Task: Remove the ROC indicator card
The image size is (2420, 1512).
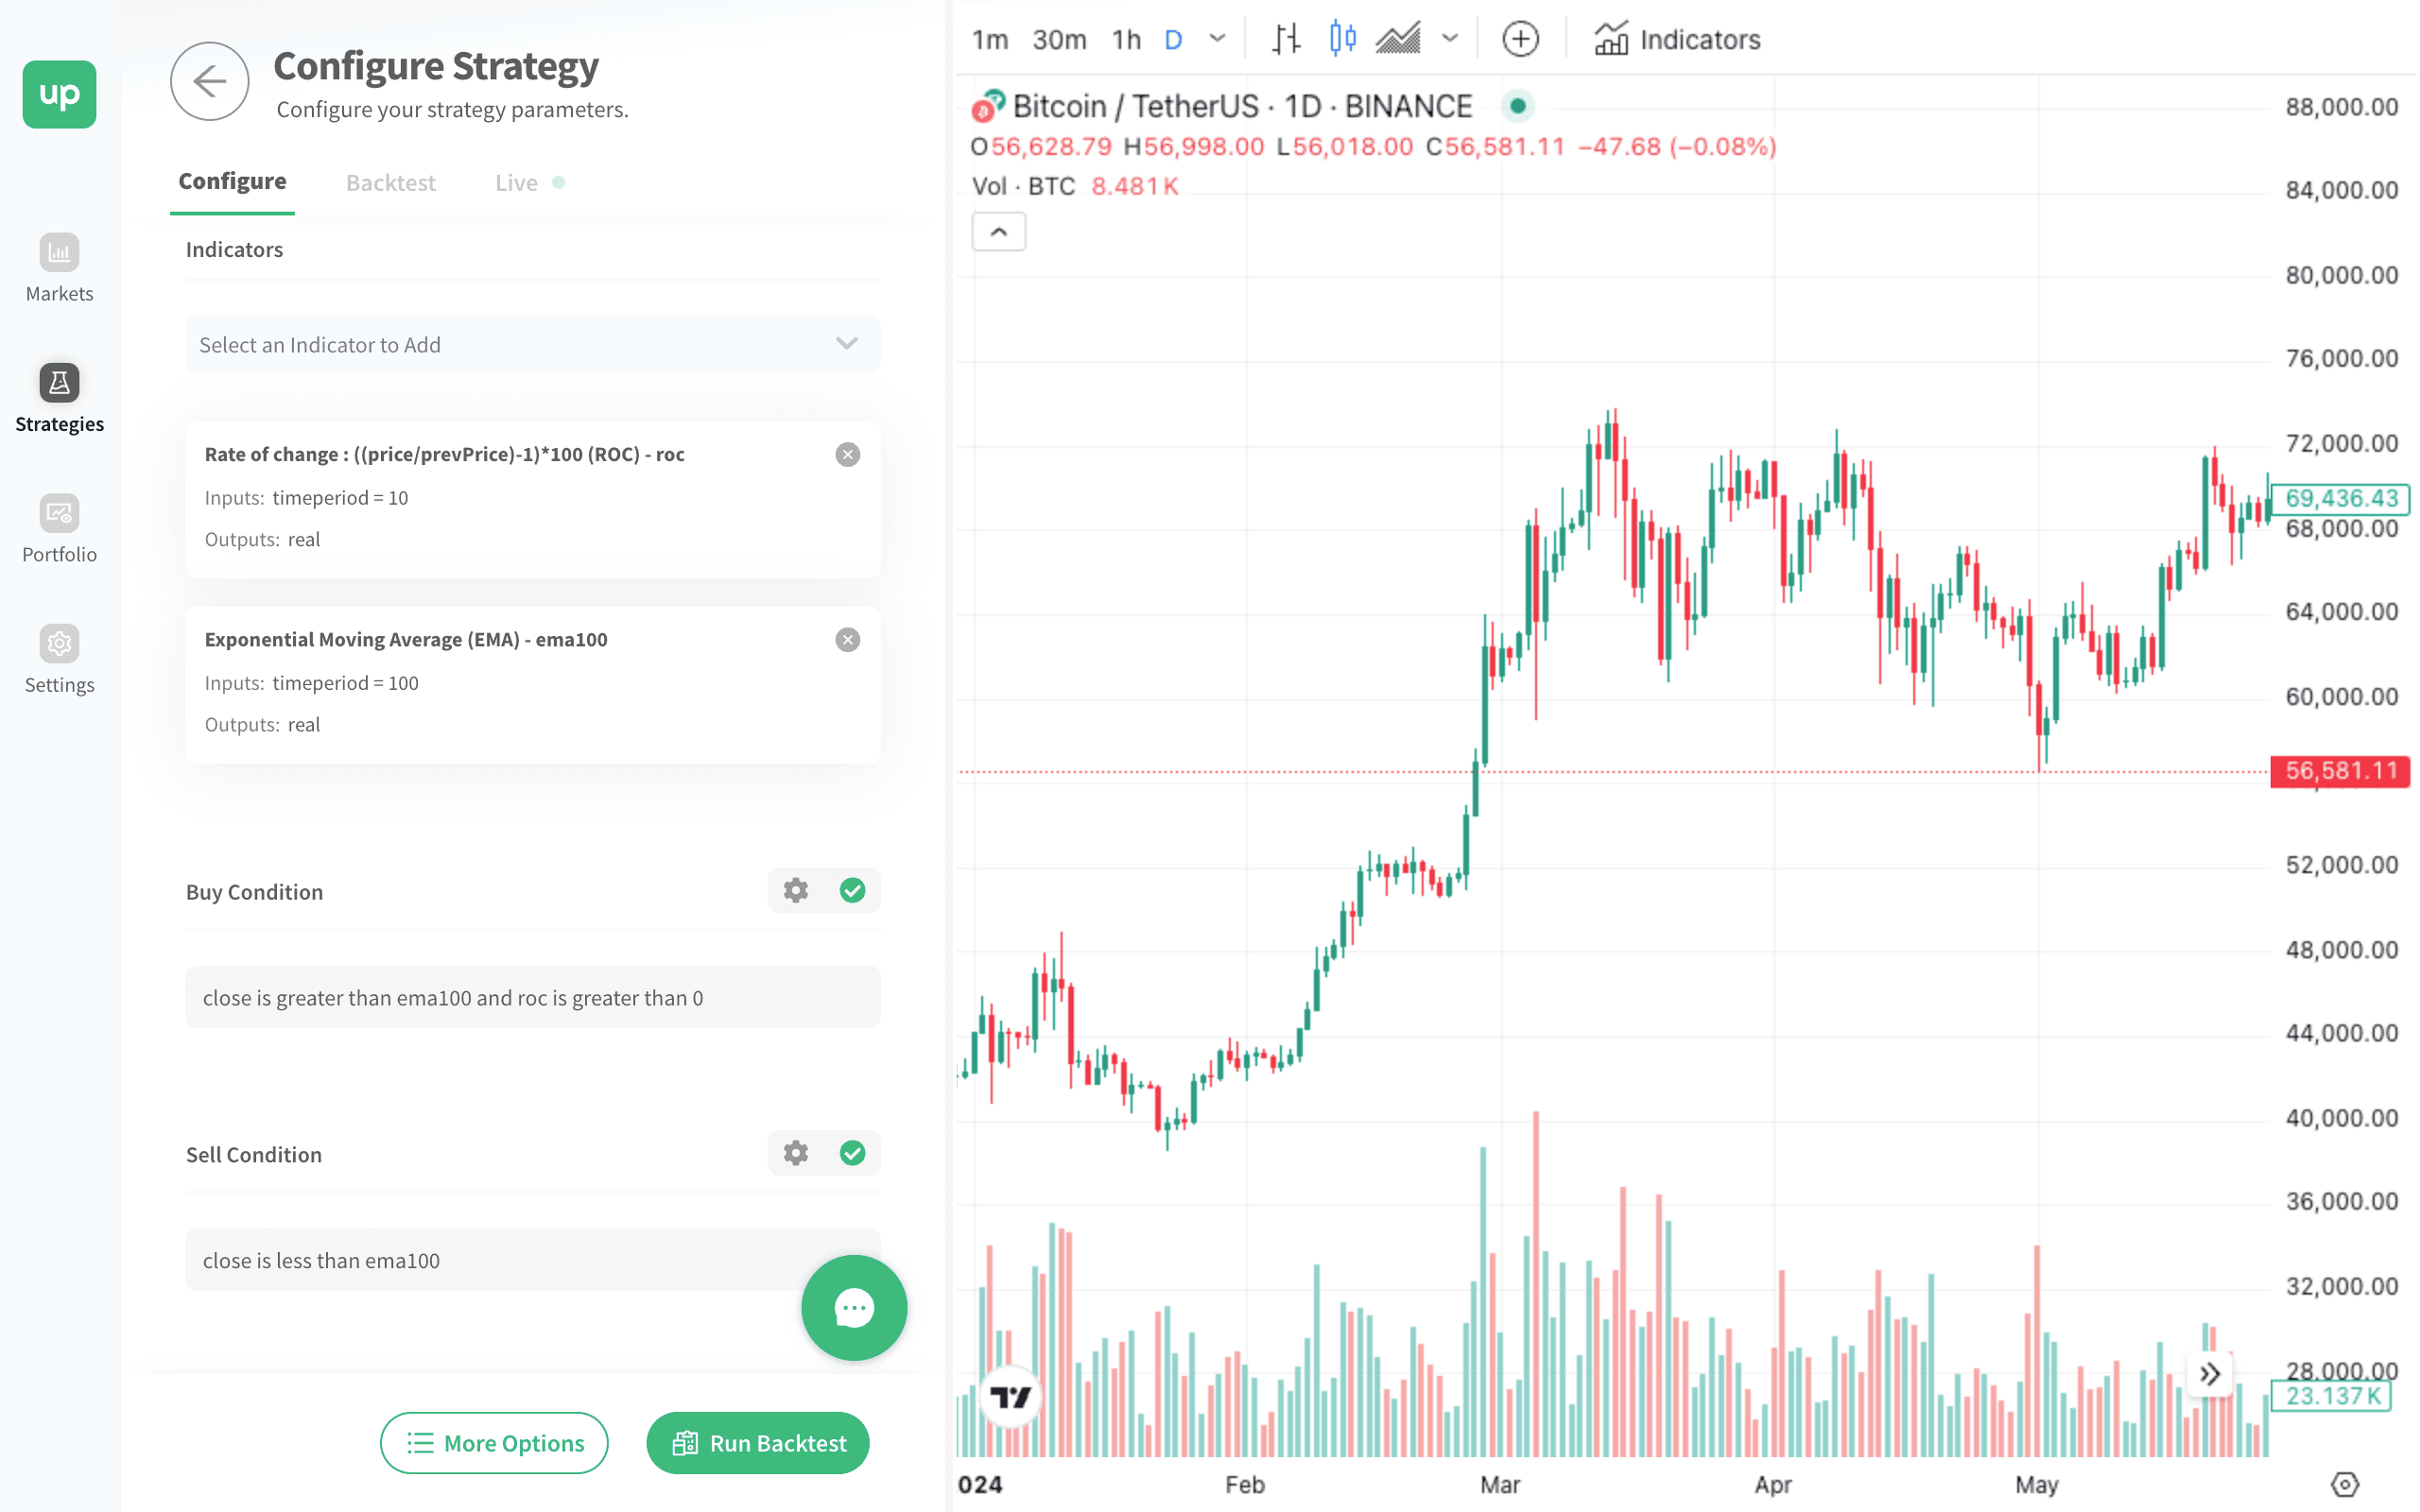Action: pyautogui.click(x=847, y=454)
